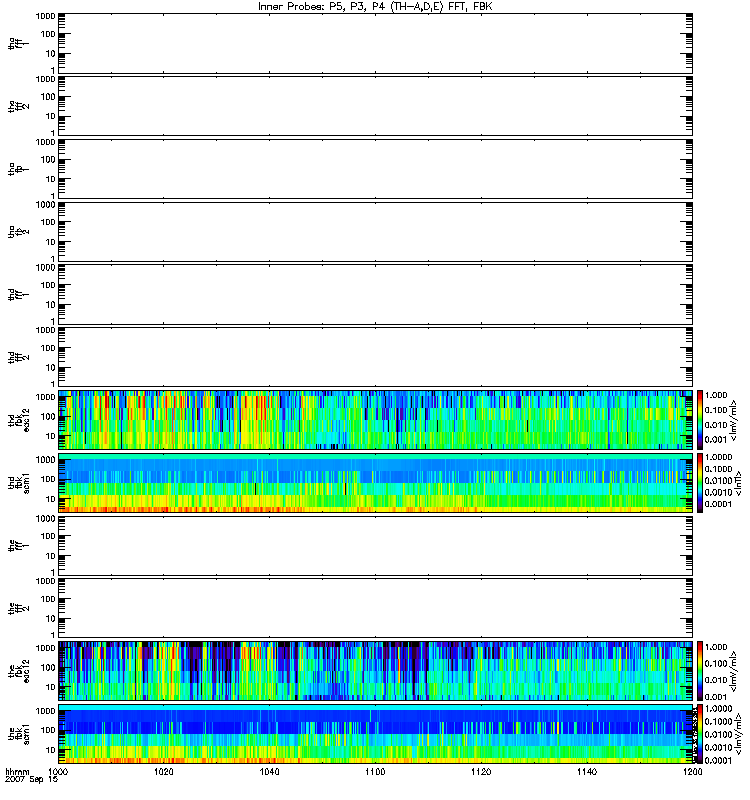Click the empty thd fff 2 plot panel
The width and height of the screenshot is (750, 800).
click(376, 357)
